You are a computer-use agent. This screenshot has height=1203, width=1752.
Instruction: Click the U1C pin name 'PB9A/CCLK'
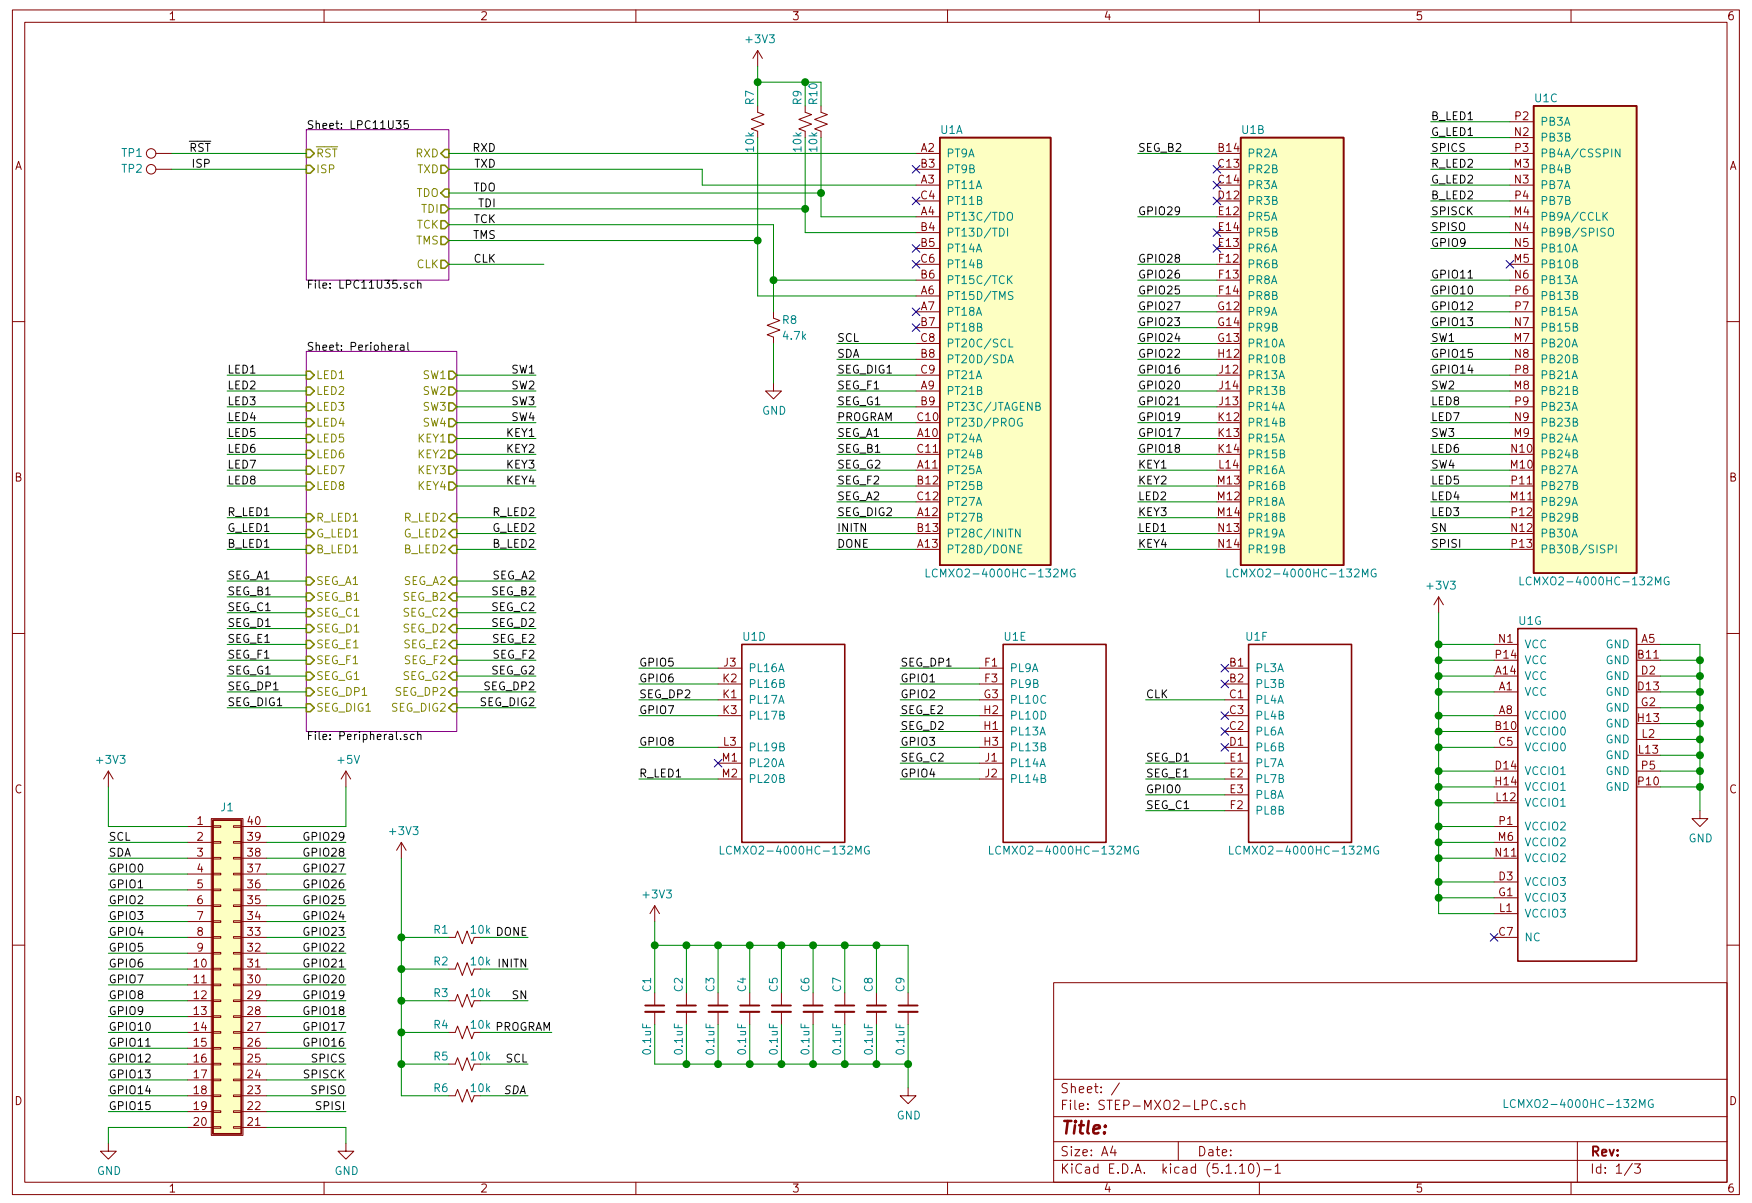point(1574,216)
